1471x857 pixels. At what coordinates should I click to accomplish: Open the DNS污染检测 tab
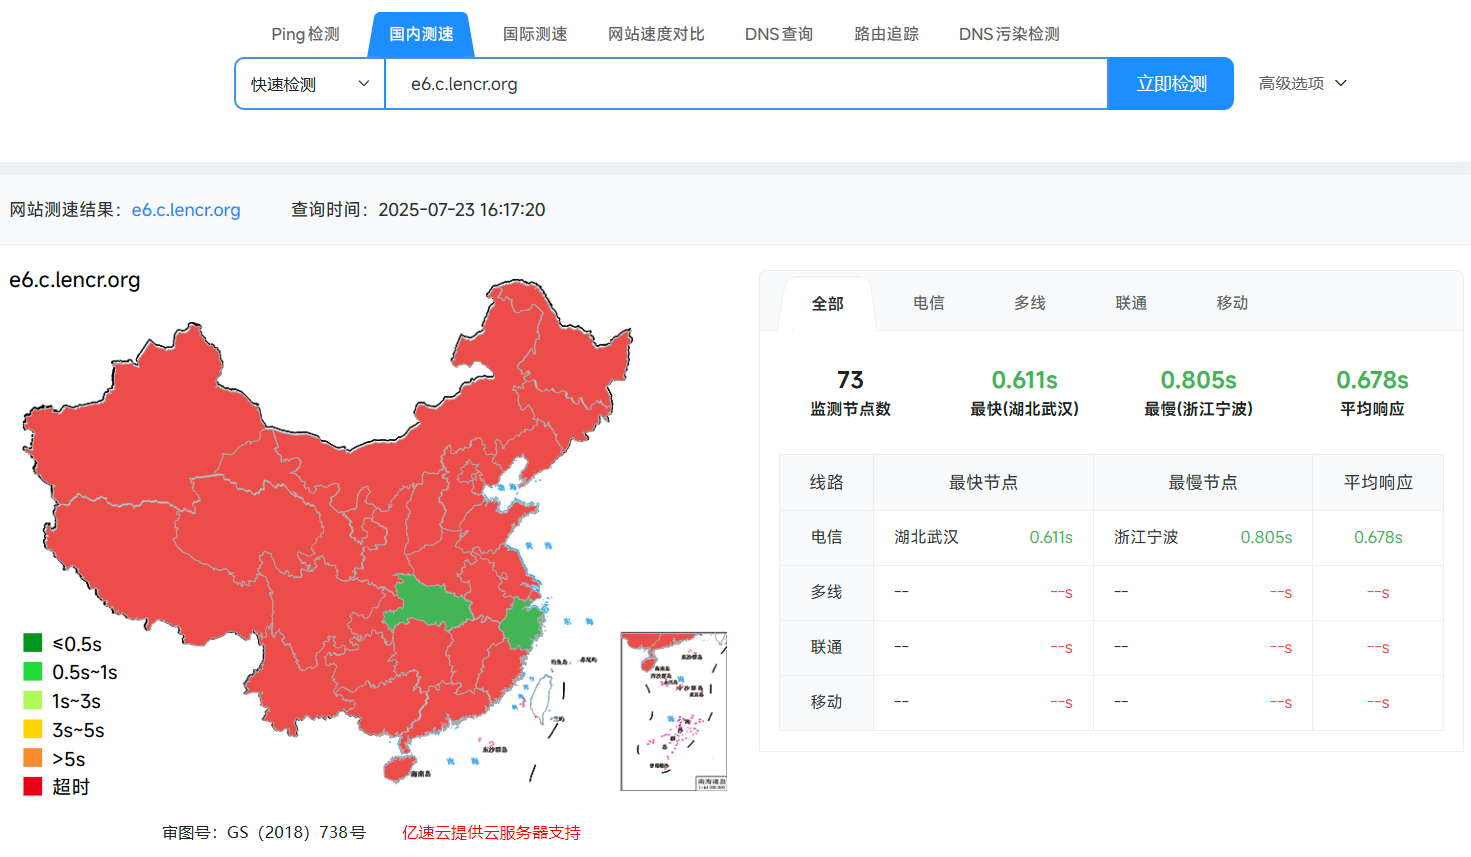(x=1008, y=34)
